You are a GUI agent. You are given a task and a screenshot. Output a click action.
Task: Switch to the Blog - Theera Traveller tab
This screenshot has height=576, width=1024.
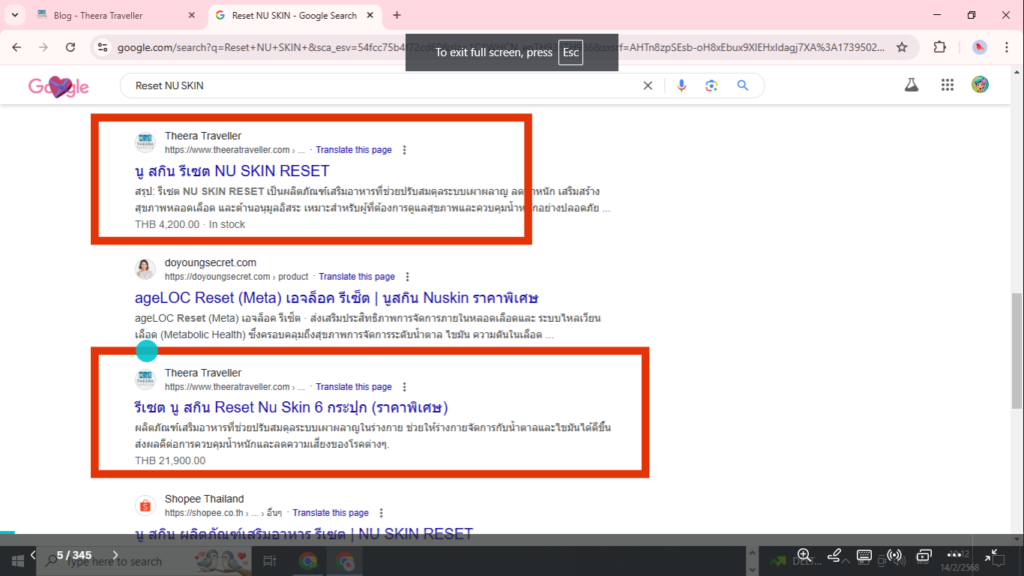coord(100,15)
